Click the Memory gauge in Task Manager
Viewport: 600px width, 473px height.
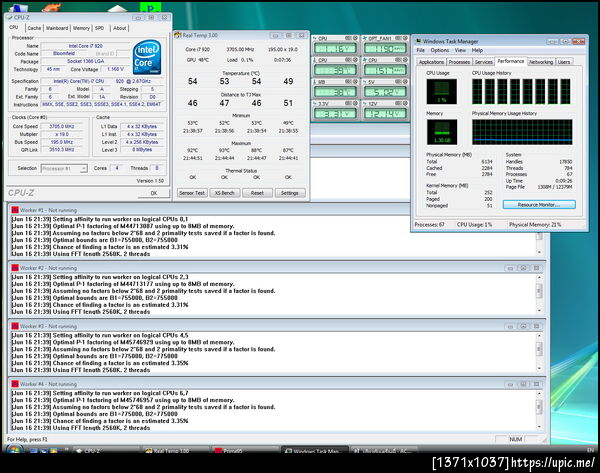point(442,132)
